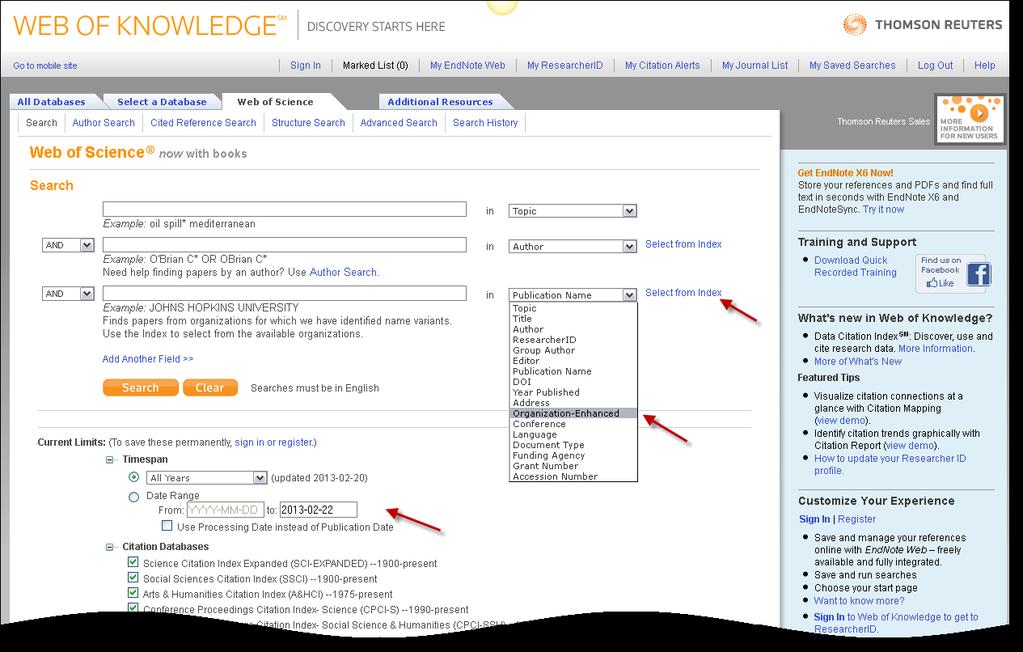The width and height of the screenshot is (1023, 652).
Task: Click the Sign In link in top bar
Action: 305,65
